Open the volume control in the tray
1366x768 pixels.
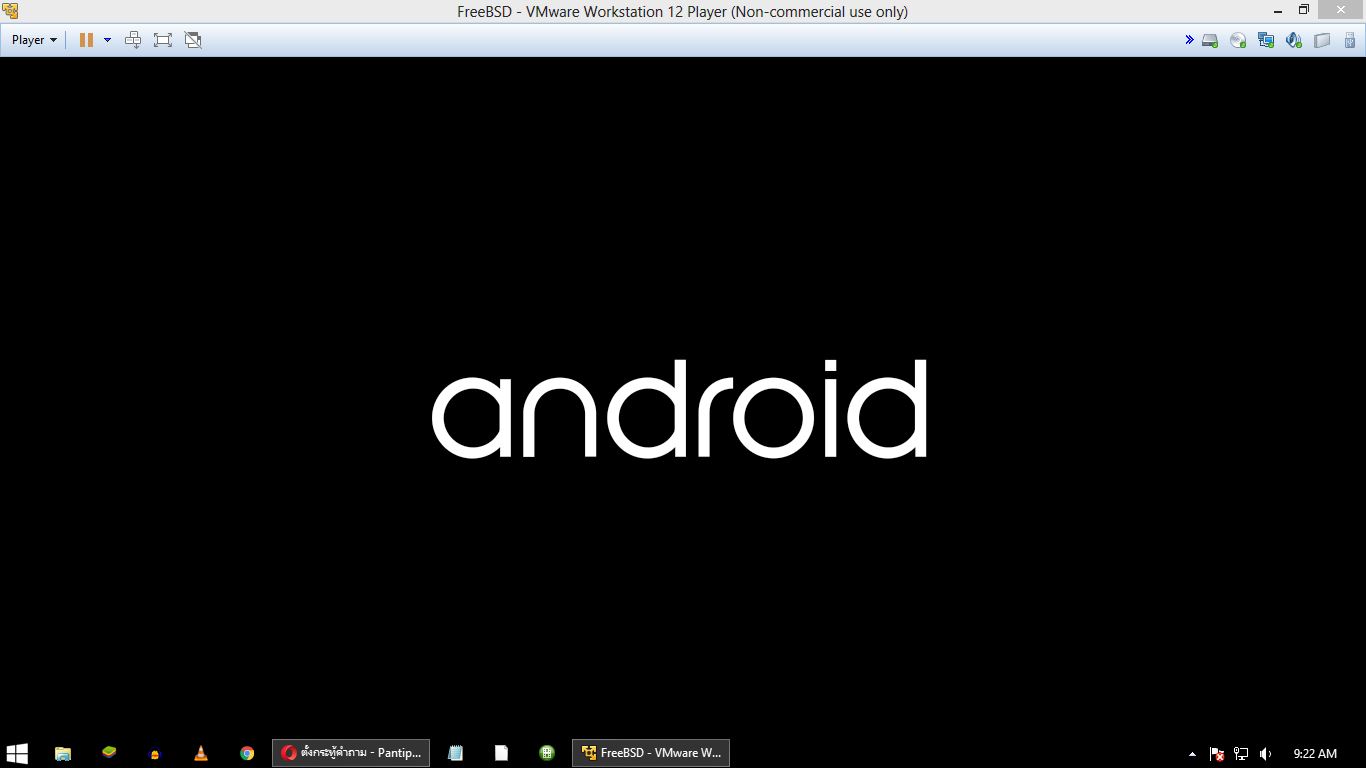click(1265, 754)
